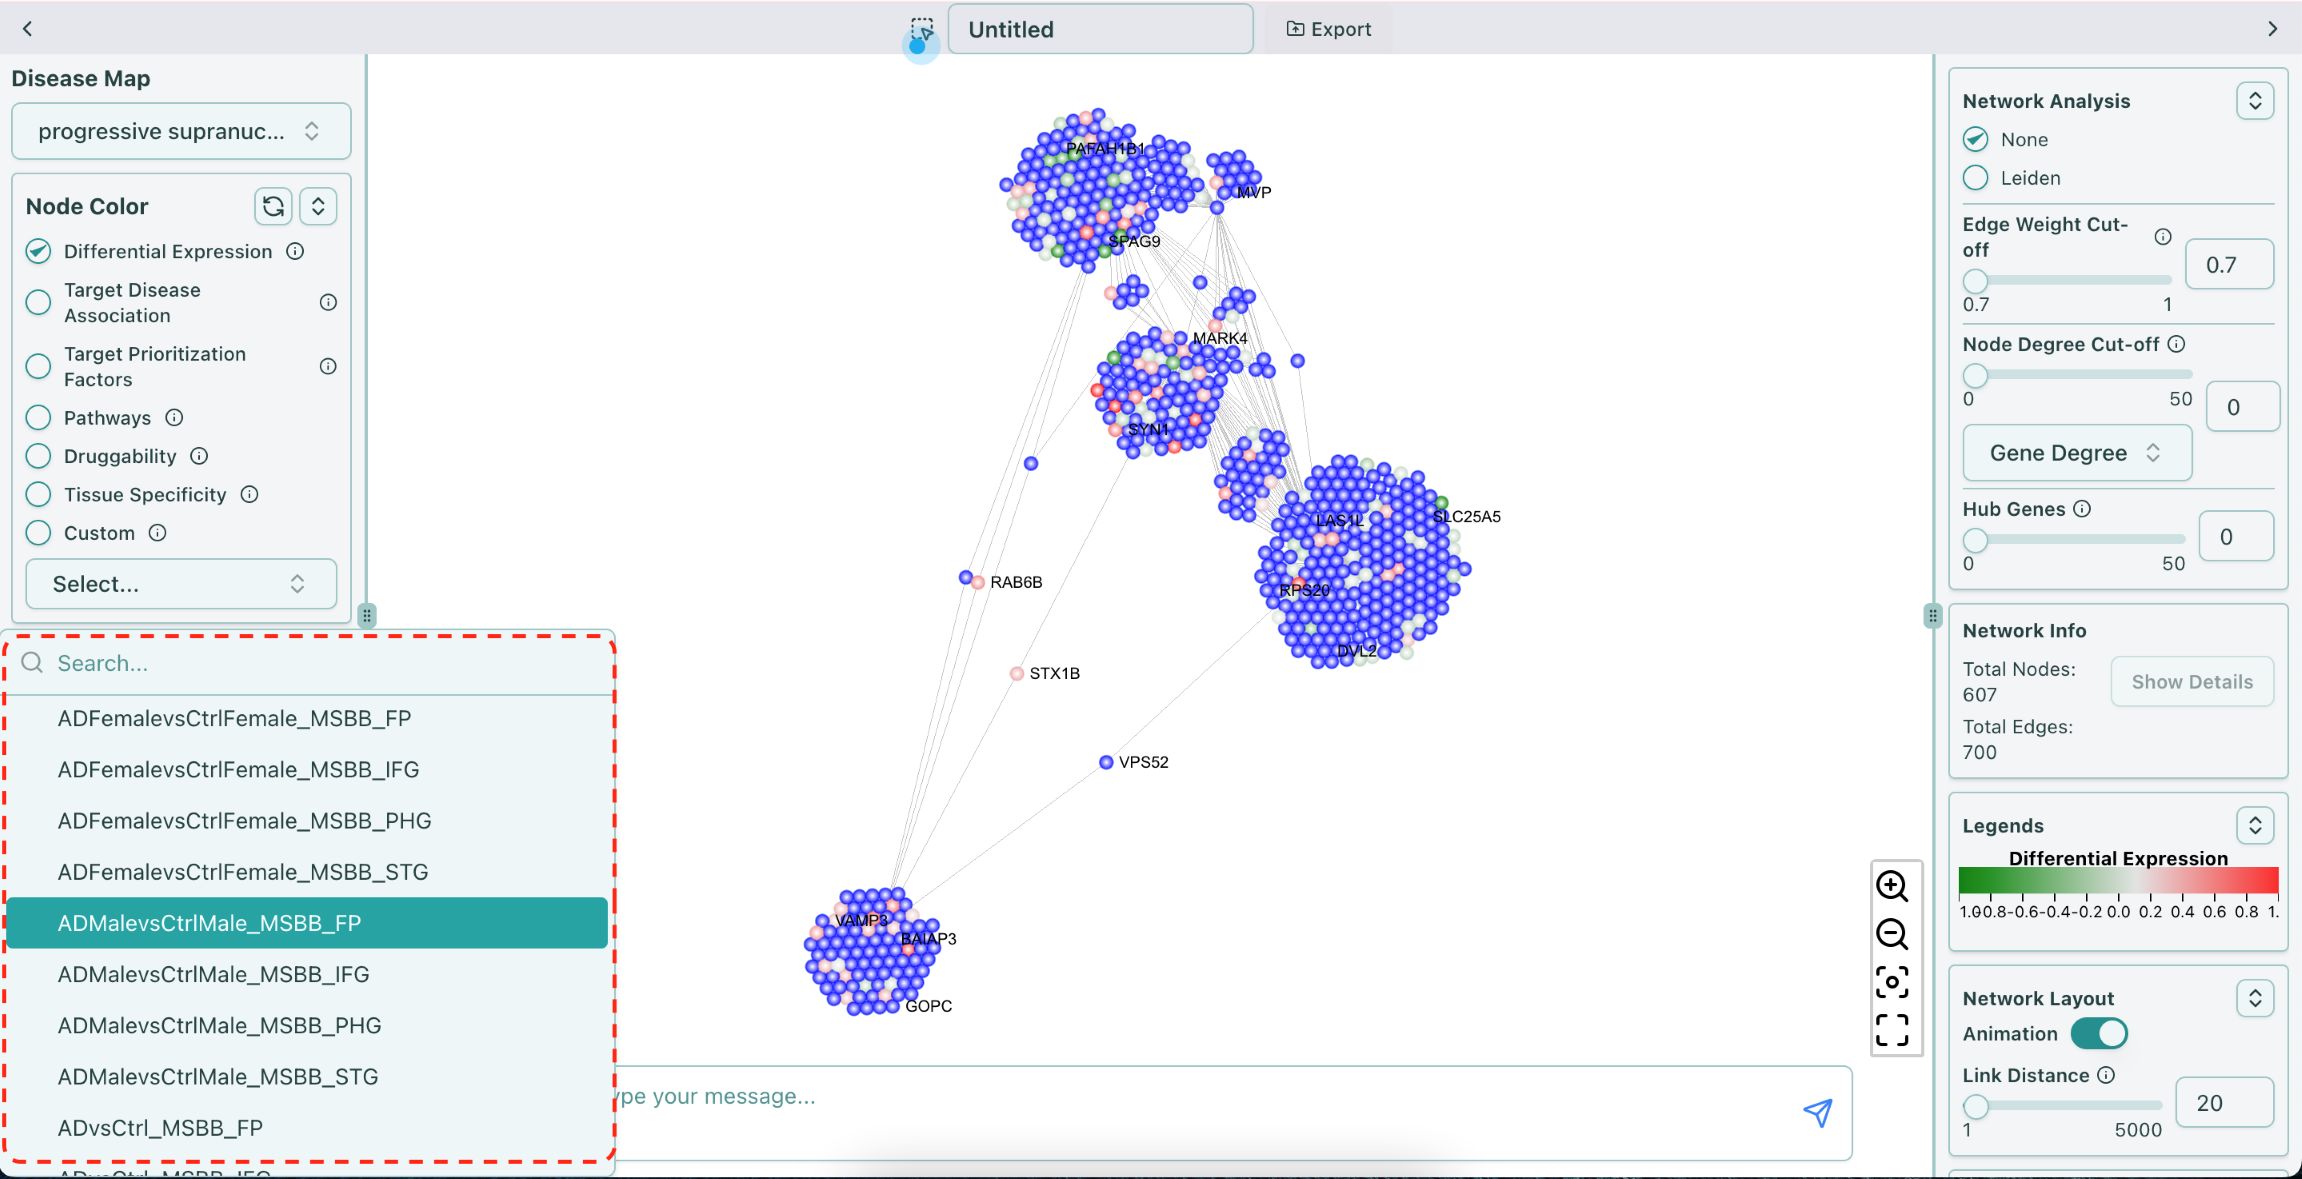Choose ADFemalevsCtrlFemale_MSBB_STG from list
Viewport: 2302px width, 1179px height.
tap(242, 872)
